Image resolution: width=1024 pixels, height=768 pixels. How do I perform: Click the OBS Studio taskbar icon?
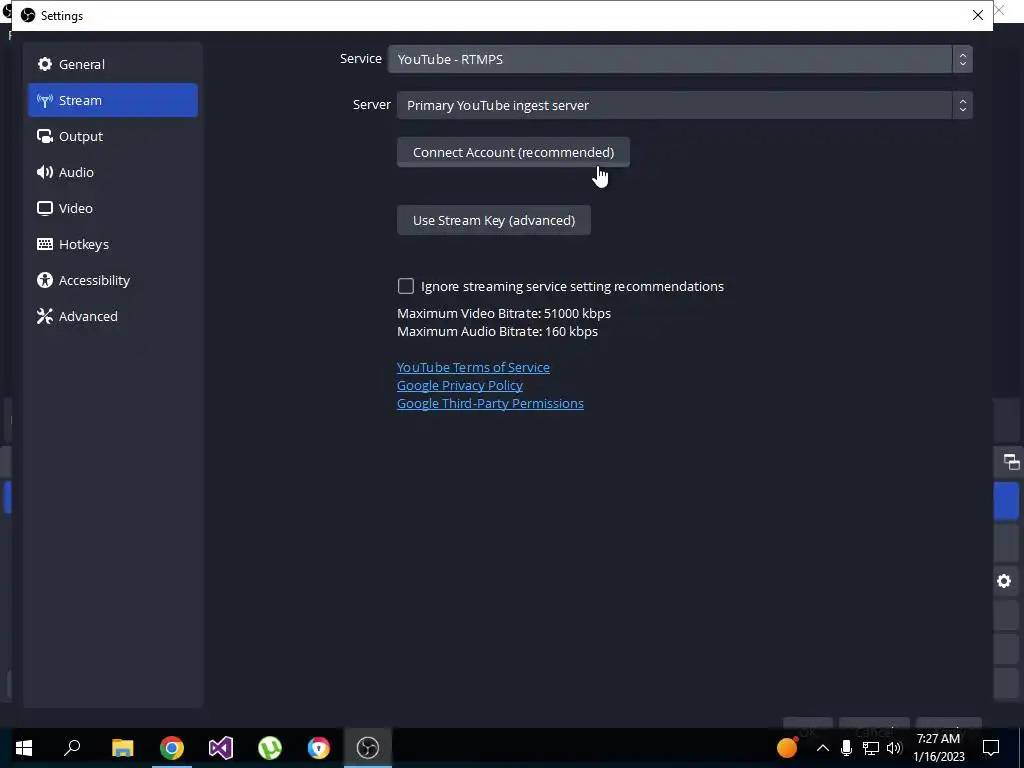click(x=368, y=748)
